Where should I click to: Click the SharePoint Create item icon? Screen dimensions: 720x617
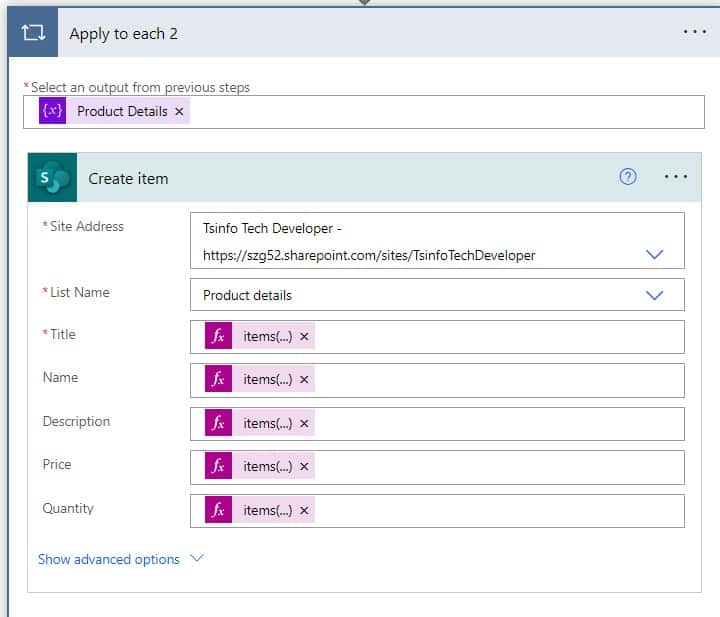point(52,177)
